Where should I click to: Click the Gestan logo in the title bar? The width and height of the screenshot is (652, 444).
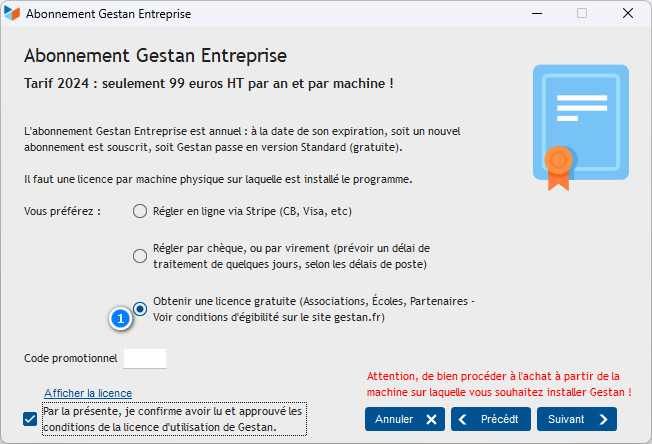12,15
